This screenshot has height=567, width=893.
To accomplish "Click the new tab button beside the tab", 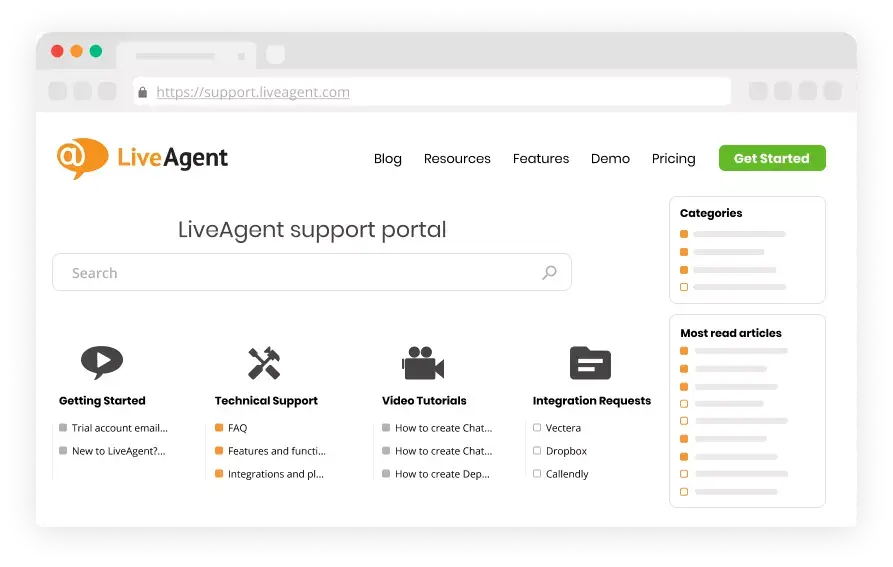I will [x=276, y=55].
